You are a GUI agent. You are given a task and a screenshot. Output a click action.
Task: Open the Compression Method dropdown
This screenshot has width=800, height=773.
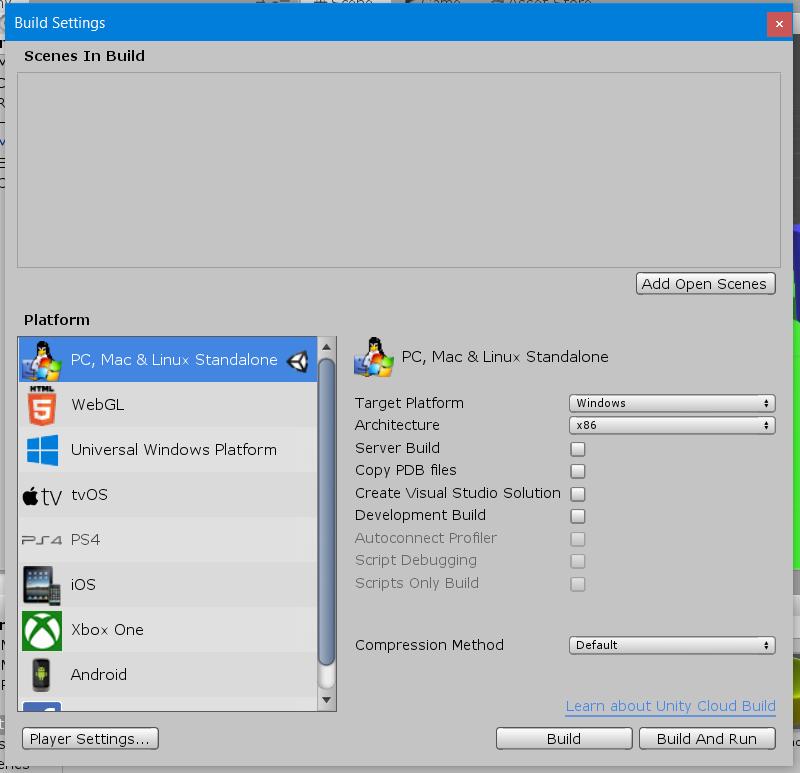pyautogui.click(x=672, y=645)
